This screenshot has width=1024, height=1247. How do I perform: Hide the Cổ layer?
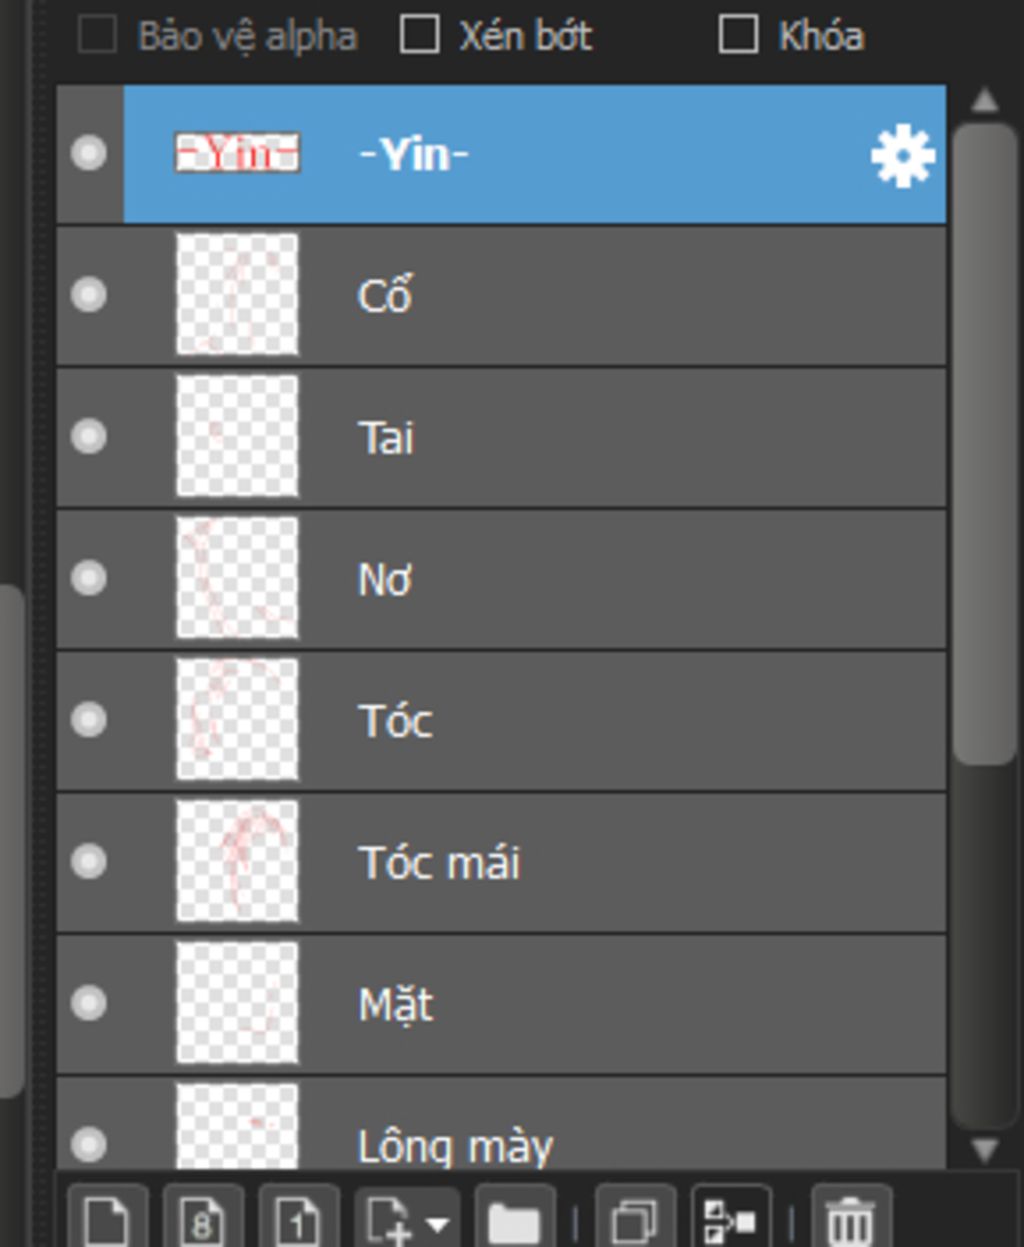89,295
